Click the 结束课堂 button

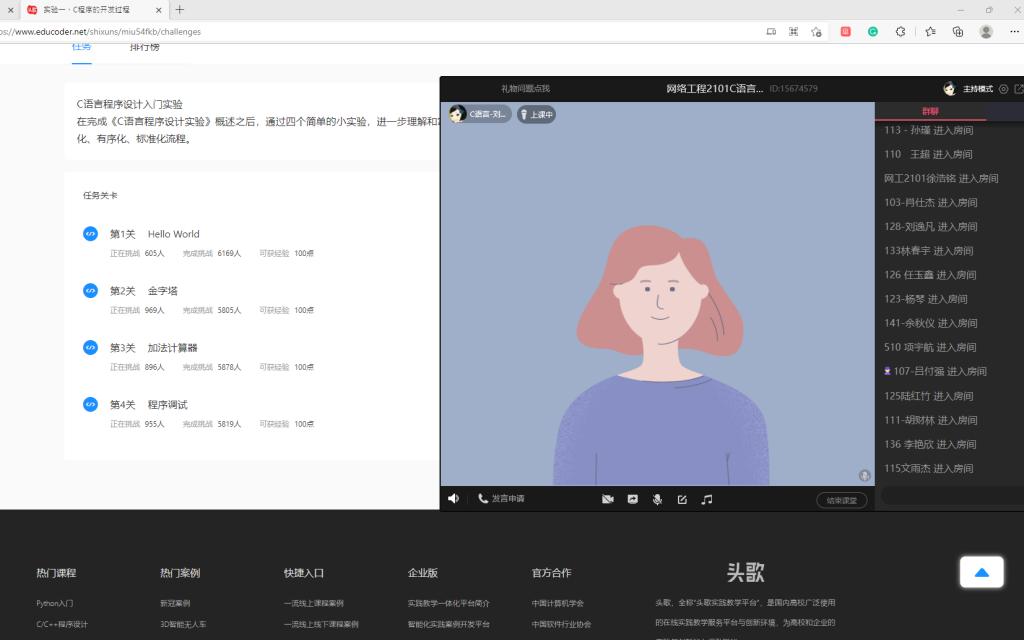(x=841, y=500)
